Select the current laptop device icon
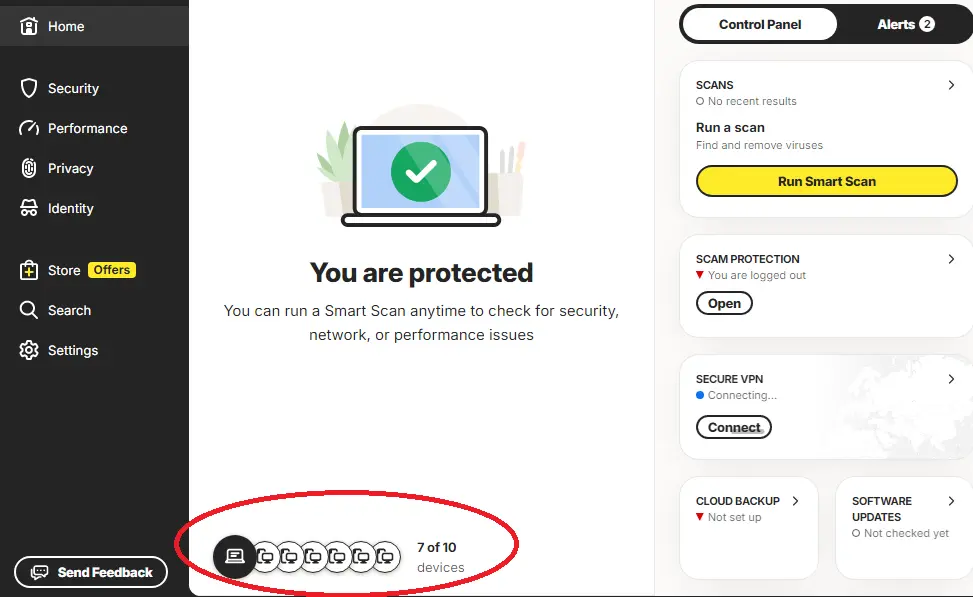This screenshot has width=973, height=597. [235, 557]
